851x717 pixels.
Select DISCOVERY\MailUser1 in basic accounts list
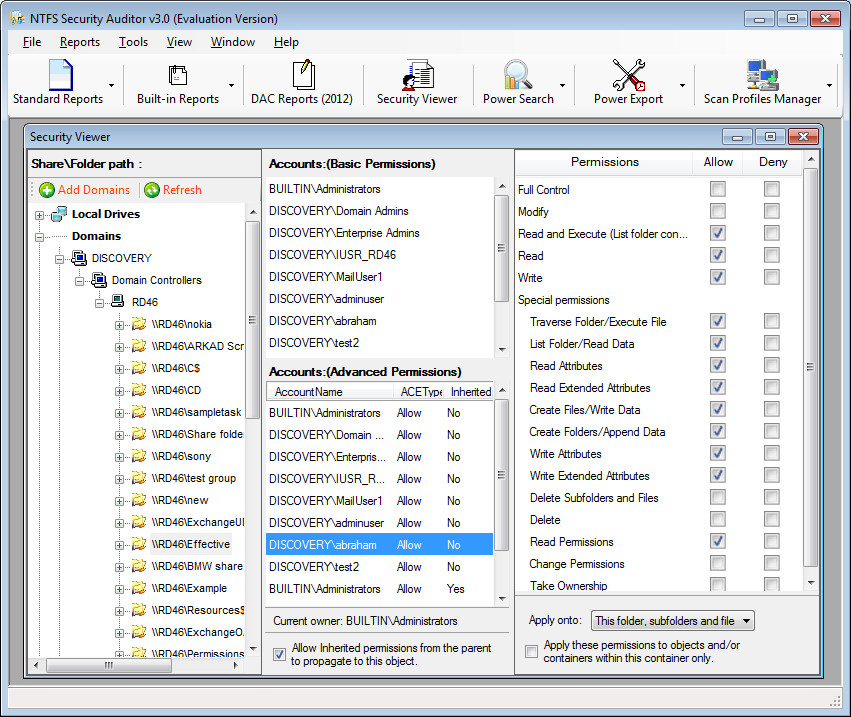(325, 277)
